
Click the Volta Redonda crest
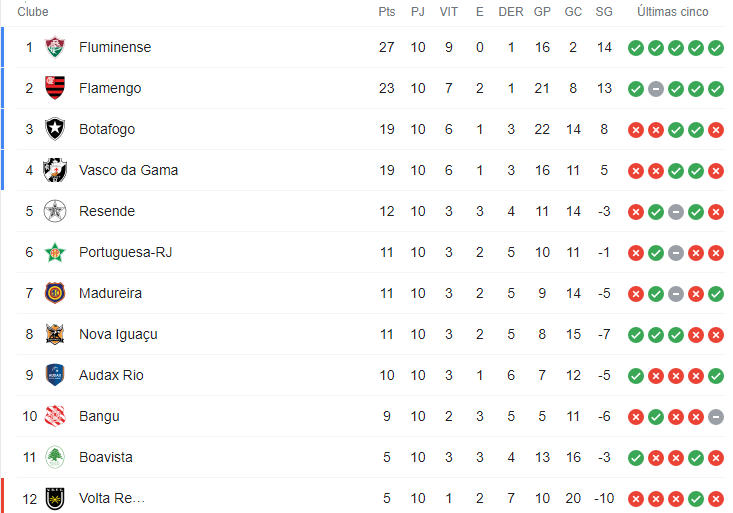coord(55,499)
